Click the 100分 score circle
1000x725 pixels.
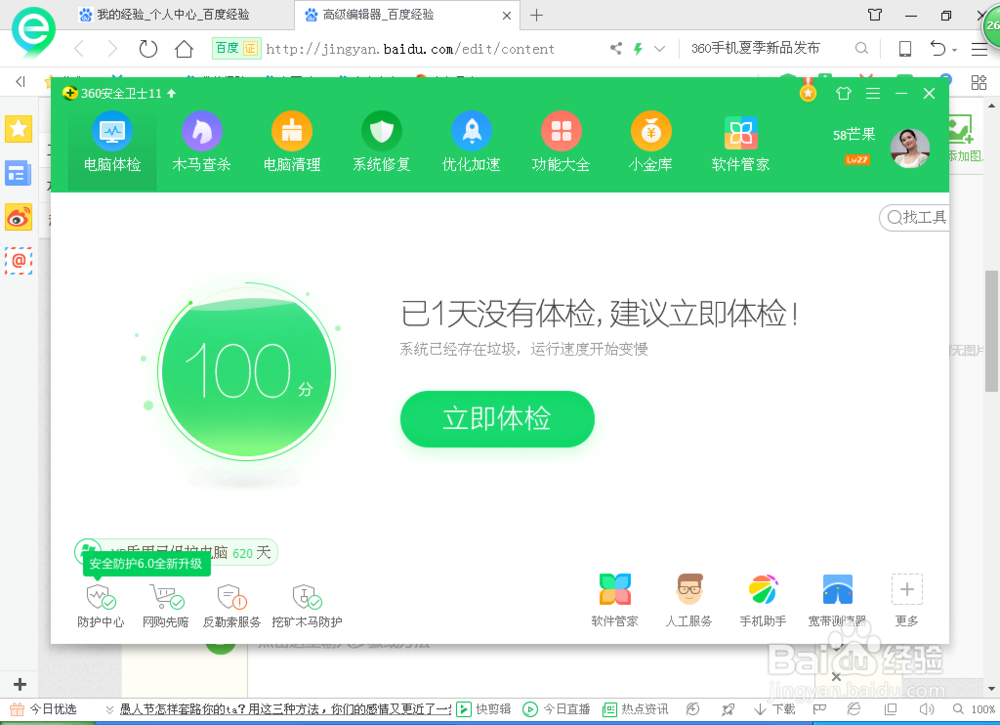247,371
